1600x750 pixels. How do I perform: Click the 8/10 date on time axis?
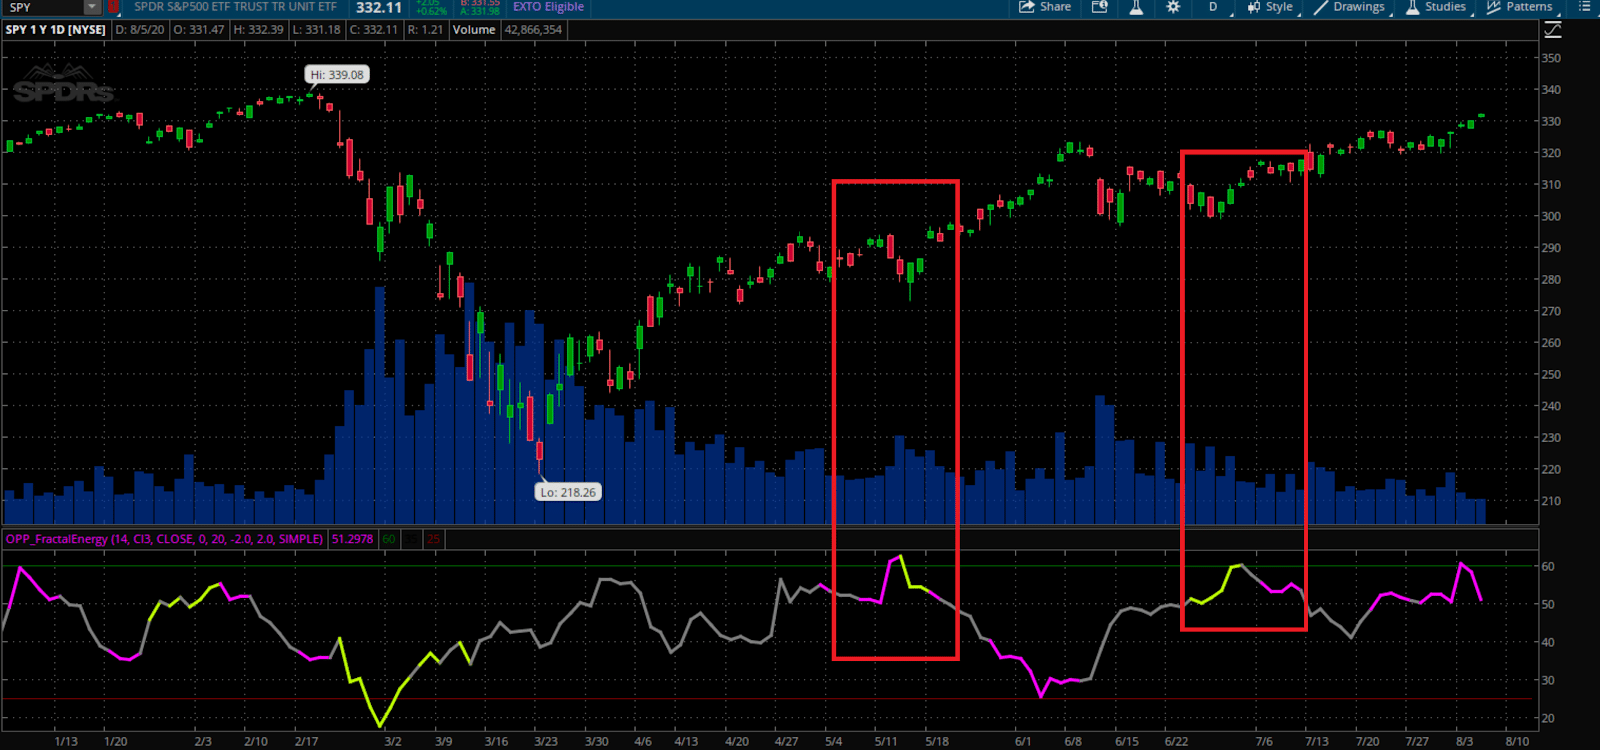click(1517, 741)
